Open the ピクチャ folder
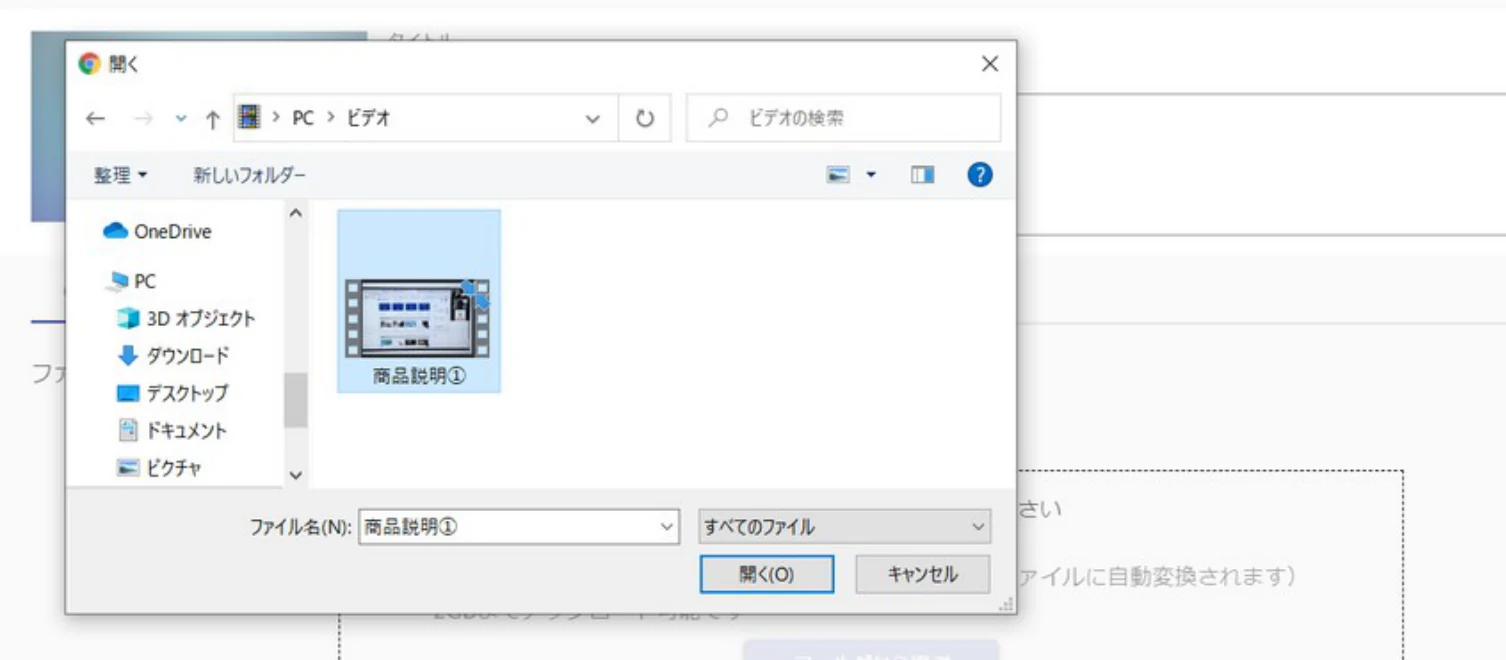 coord(160,467)
